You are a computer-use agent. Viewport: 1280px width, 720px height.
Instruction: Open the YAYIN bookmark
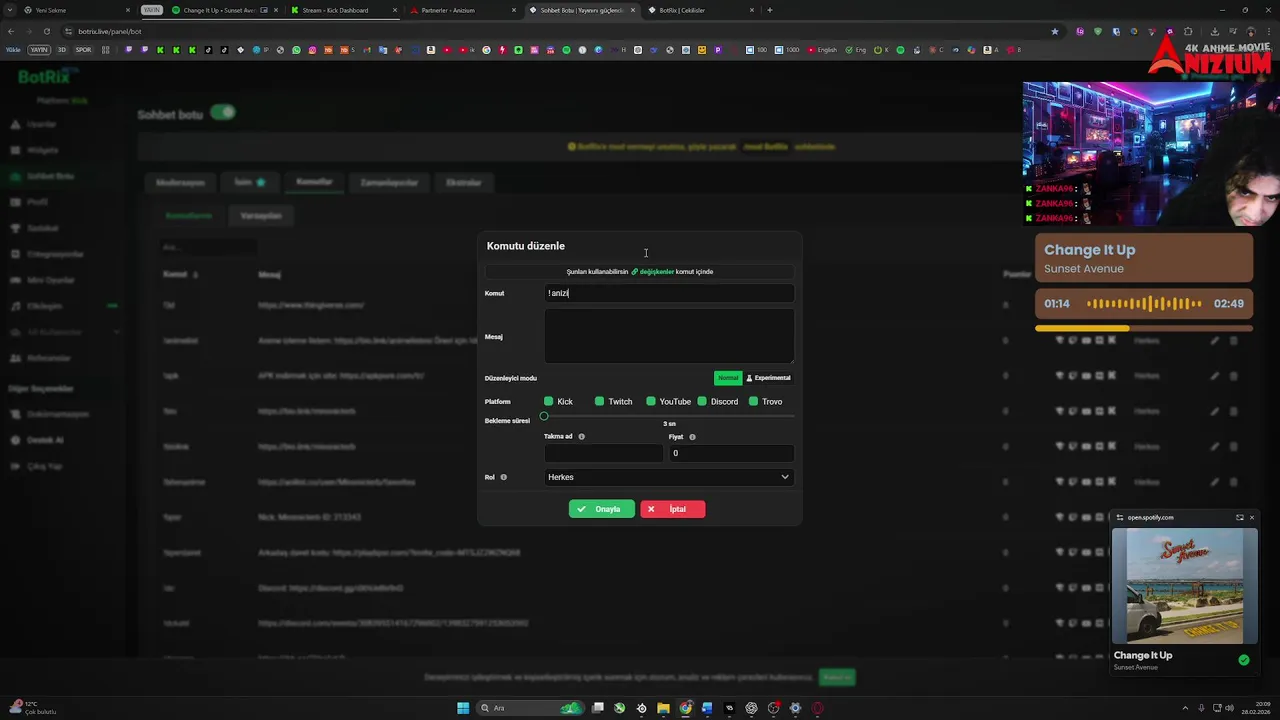coord(39,50)
